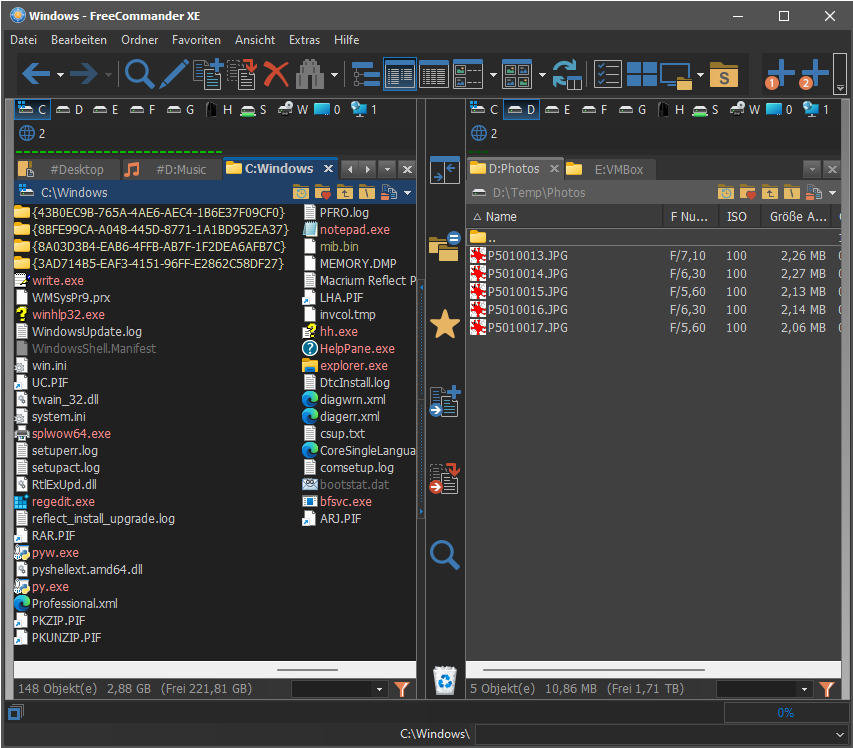Sort by the Name column header
This screenshot has width=853, height=748.
[x=565, y=217]
